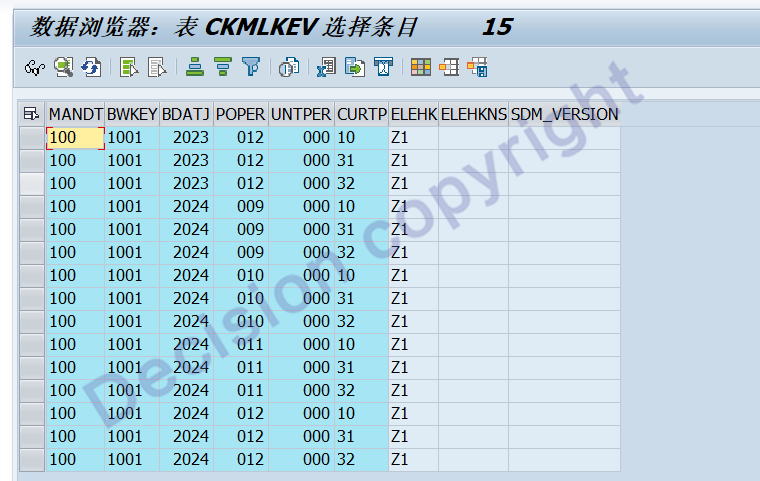The width and height of the screenshot is (760, 481).
Task: Select the first row using its row selector
Action: pyautogui.click(x=32, y=138)
